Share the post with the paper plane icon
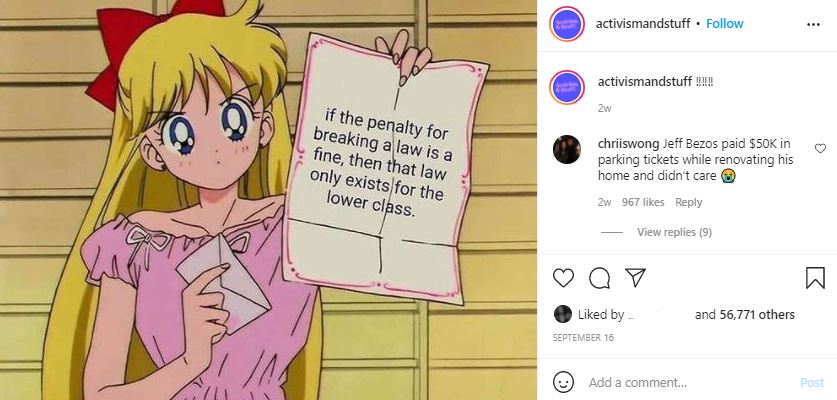Image resolution: width=837 pixels, height=400 pixels. [x=635, y=277]
